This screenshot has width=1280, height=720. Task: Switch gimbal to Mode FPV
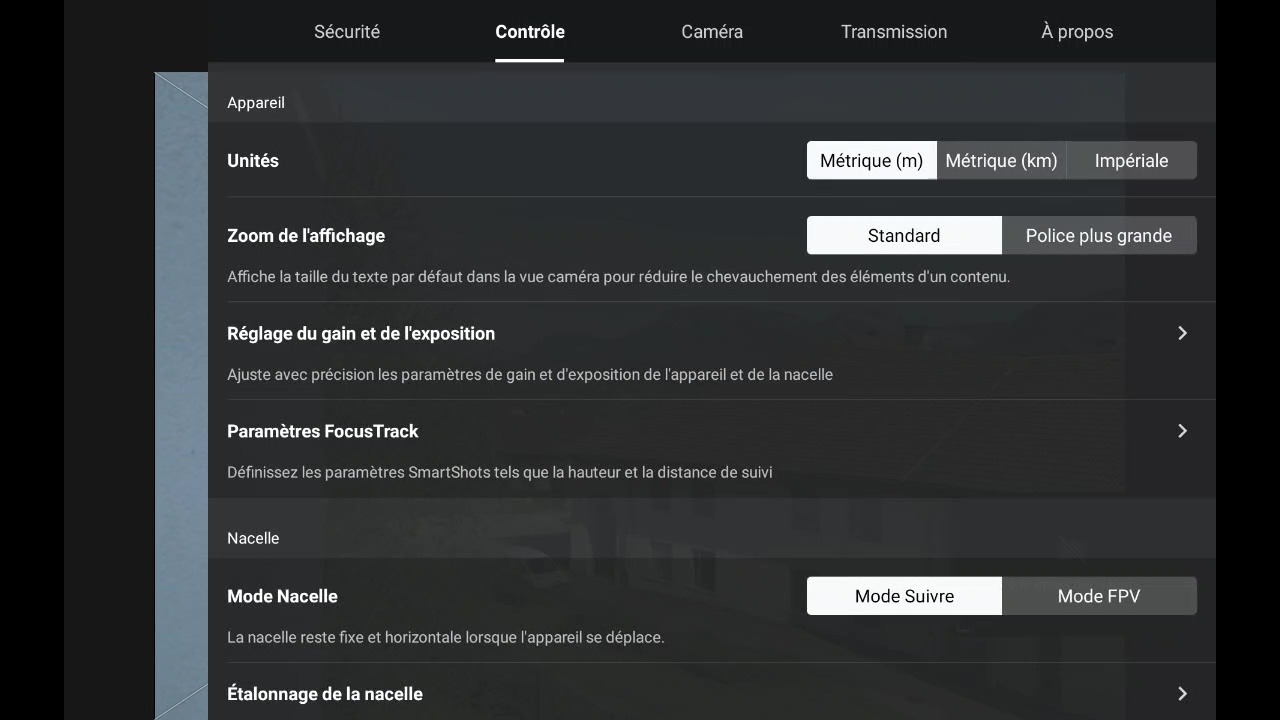coord(1099,596)
